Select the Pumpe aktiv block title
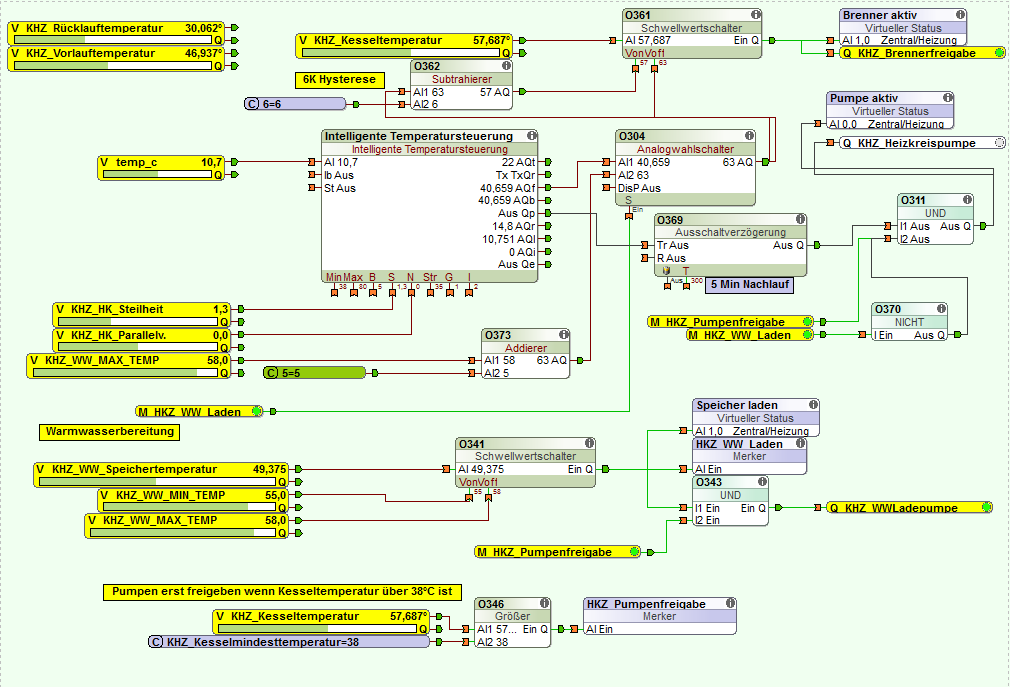1010x687 pixels. click(864, 98)
